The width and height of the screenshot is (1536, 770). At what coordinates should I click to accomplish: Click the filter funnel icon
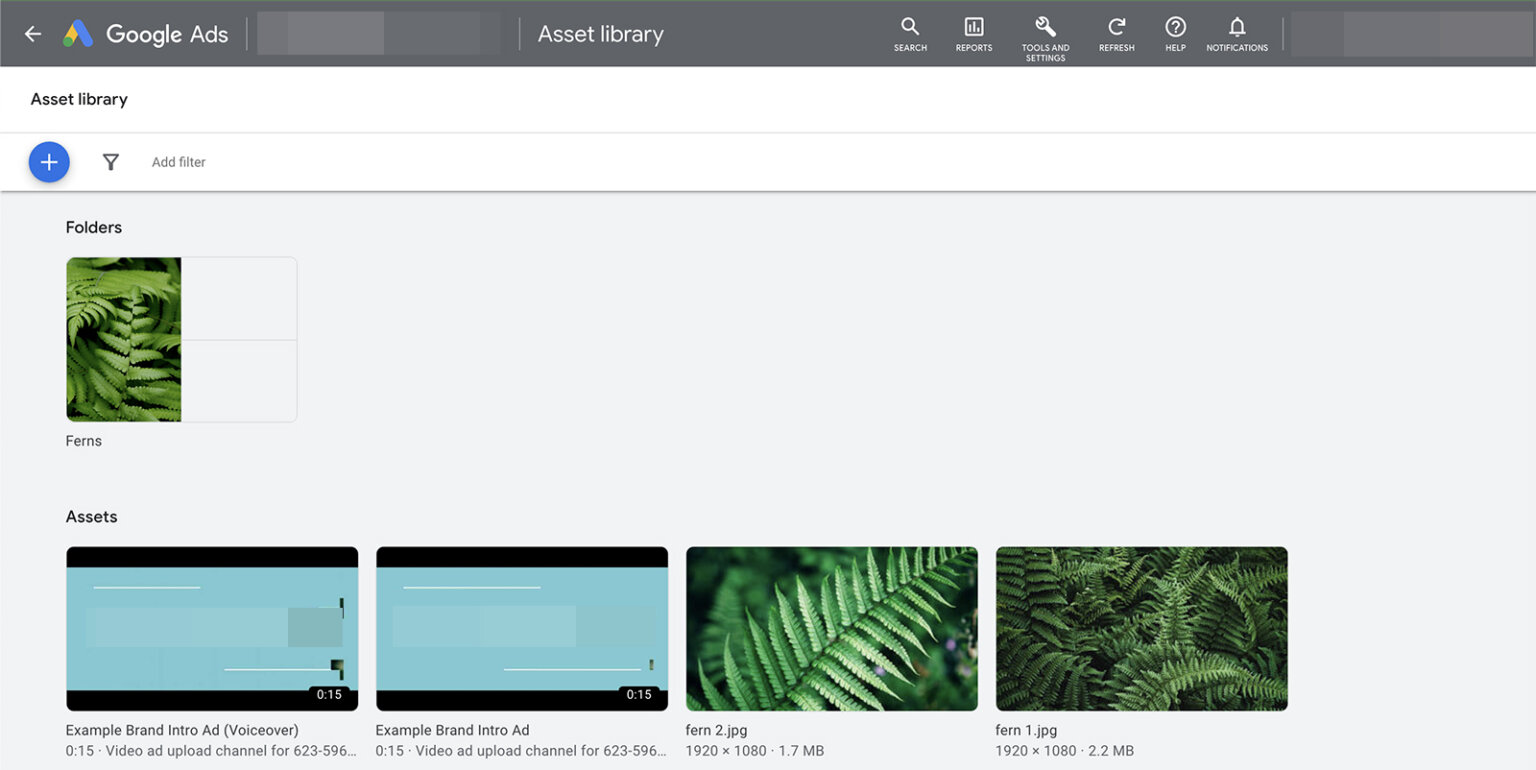coord(110,161)
